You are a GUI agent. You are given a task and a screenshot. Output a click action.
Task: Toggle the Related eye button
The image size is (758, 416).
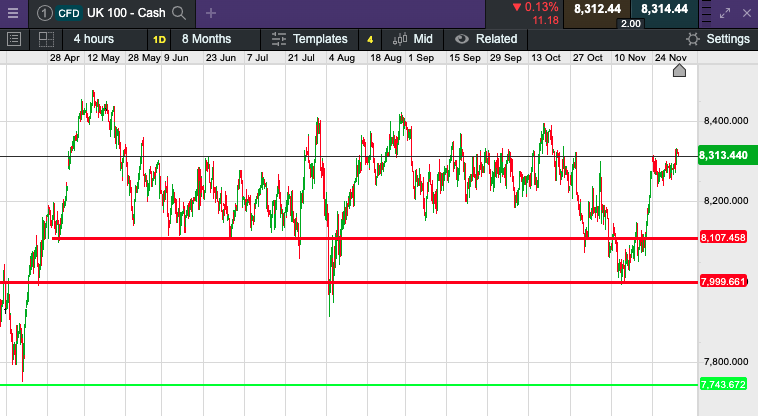click(486, 39)
